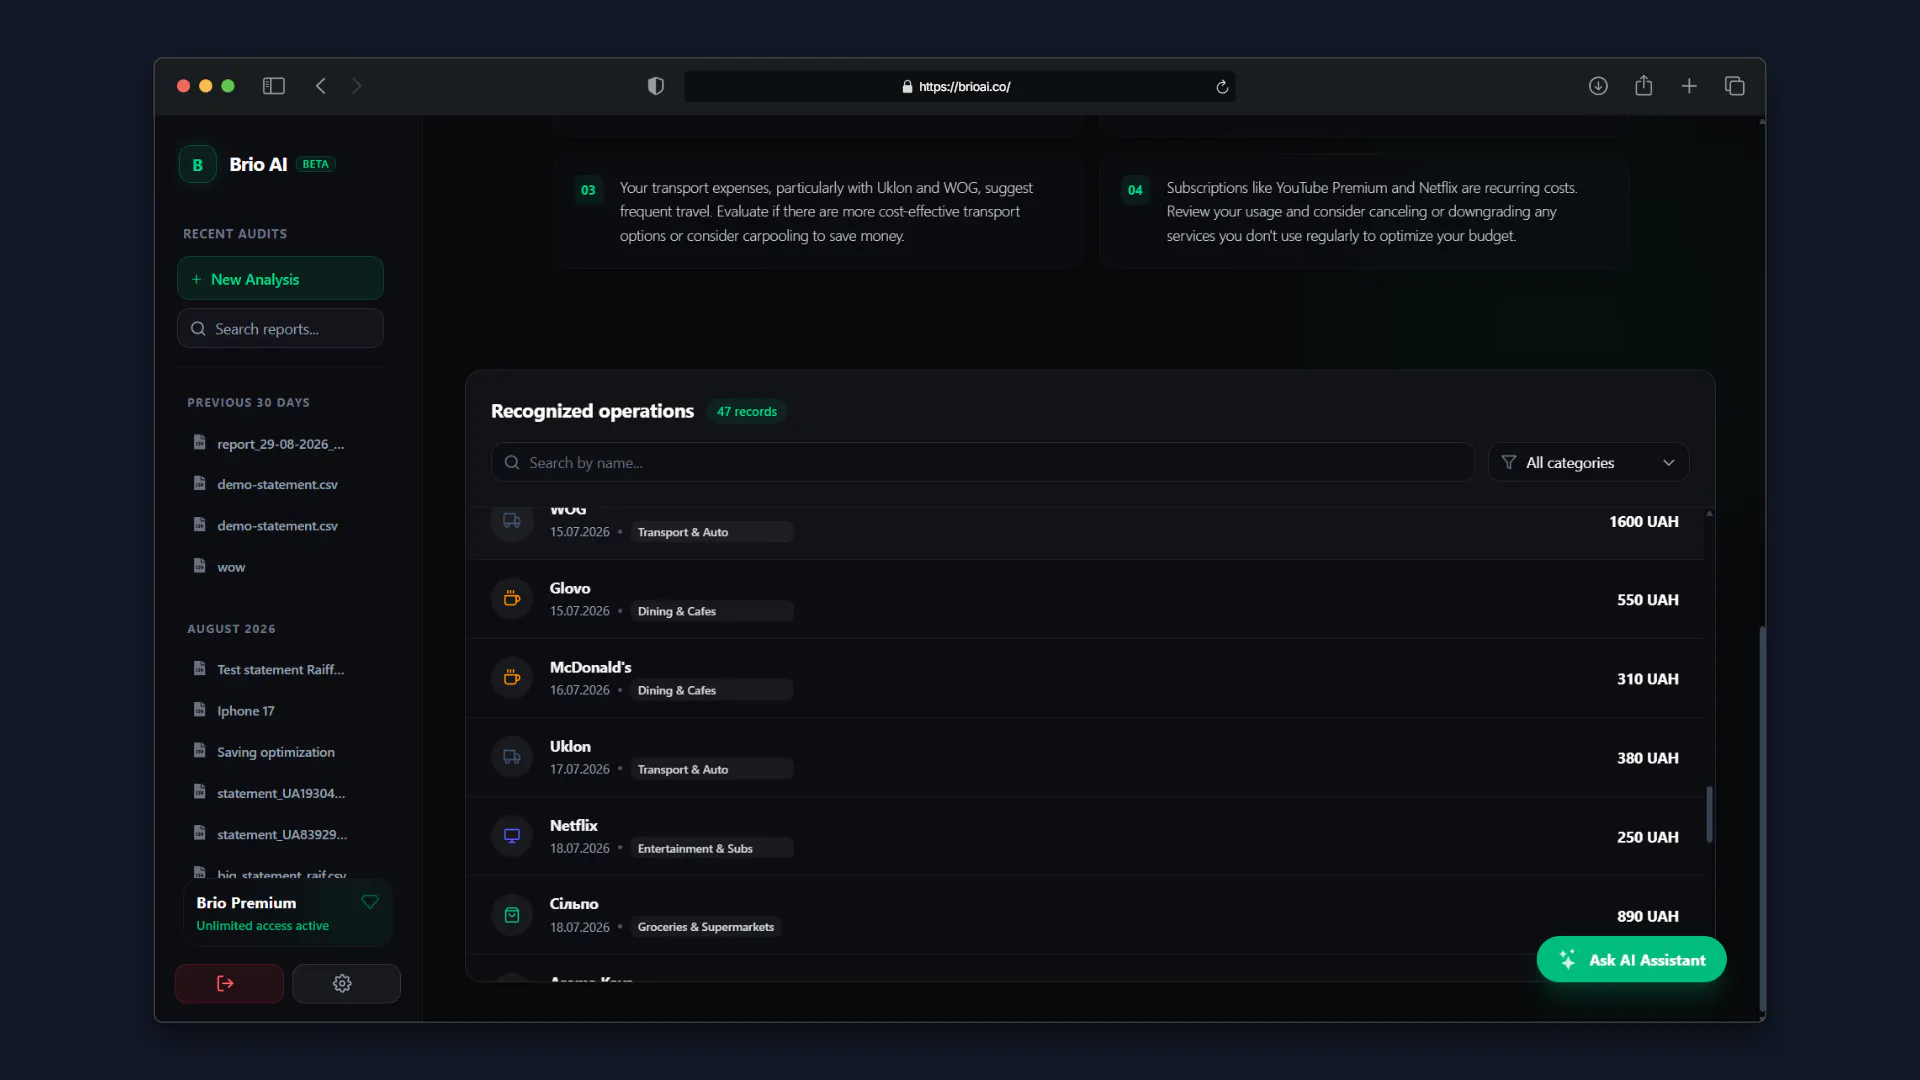Click the Netflix operation name
This screenshot has height=1080, width=1920.
point(573,825)
